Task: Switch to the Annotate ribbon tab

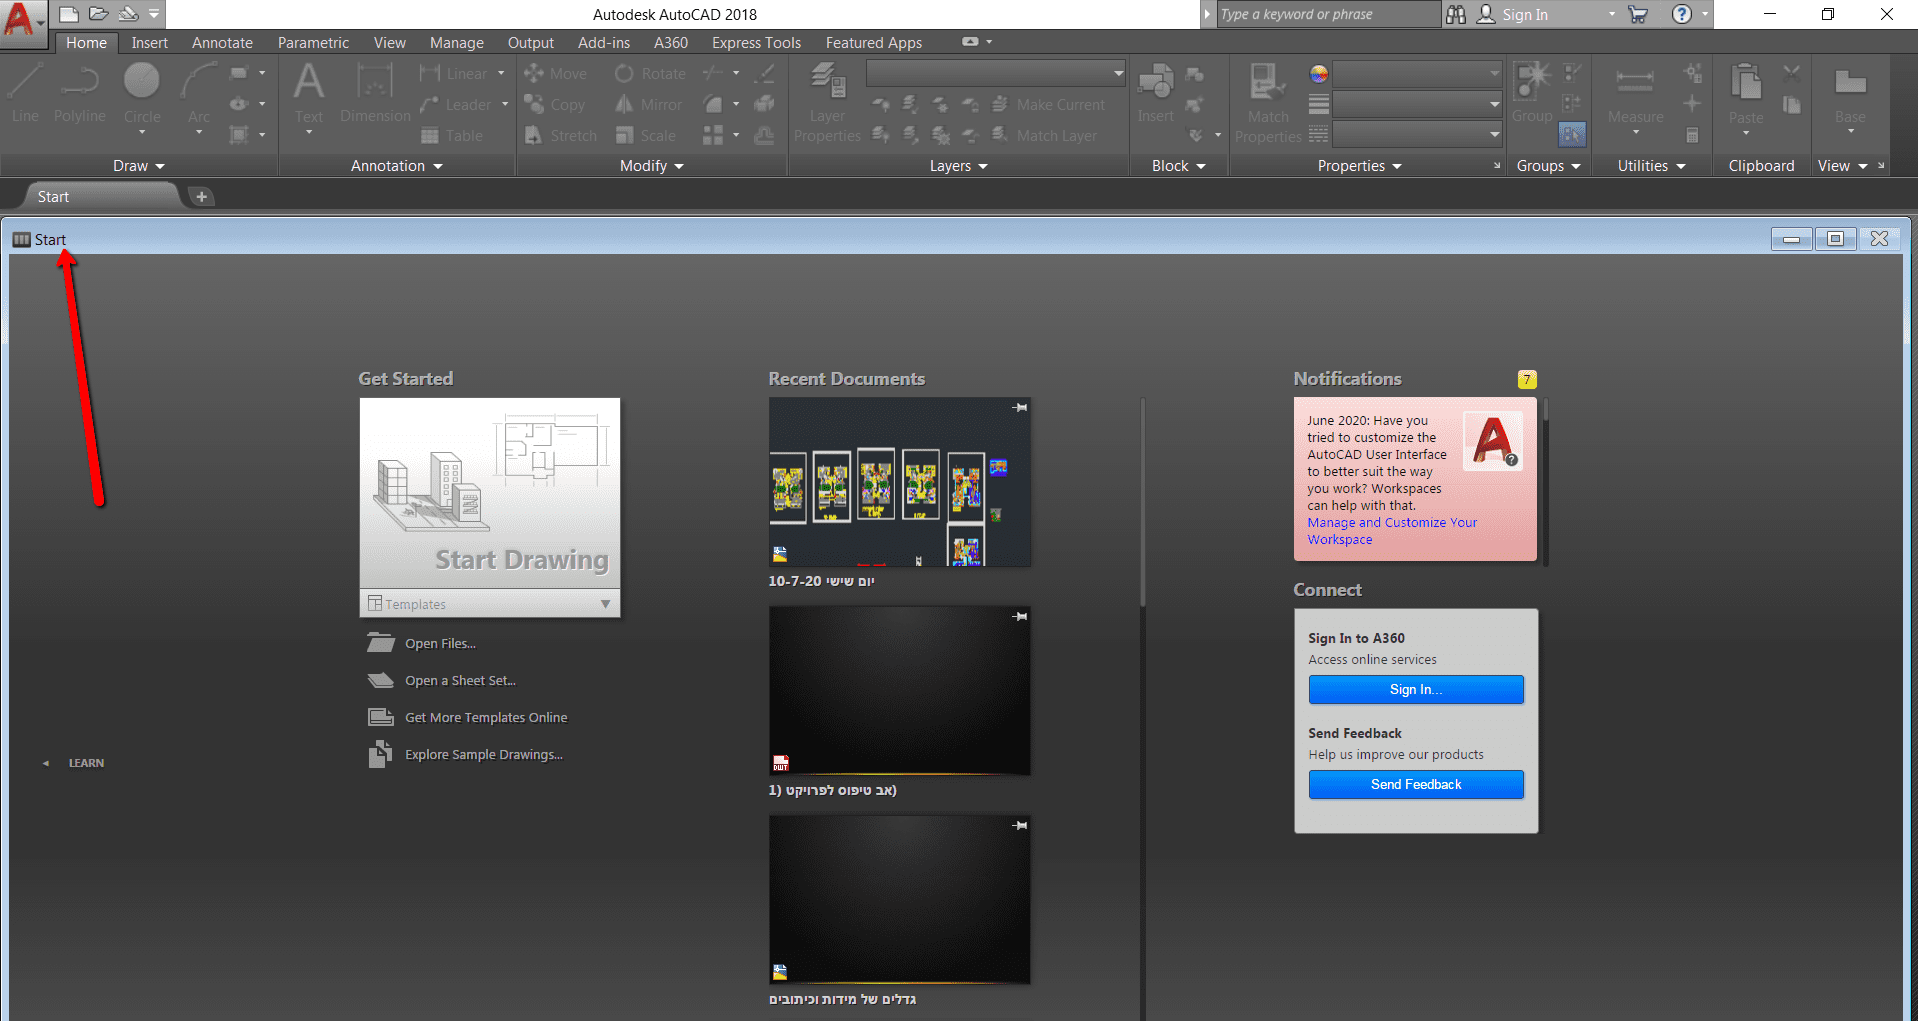Action: [x=222, y=43]
